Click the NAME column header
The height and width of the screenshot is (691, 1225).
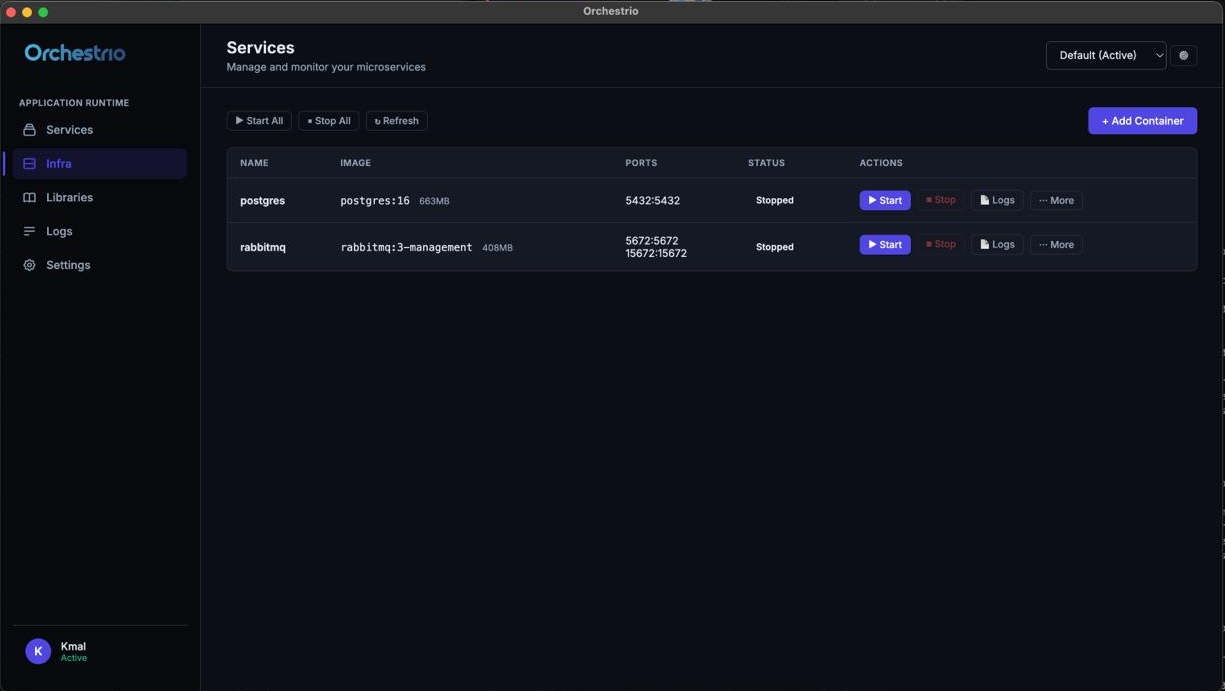pyautogui.click(x=254, y=163)
